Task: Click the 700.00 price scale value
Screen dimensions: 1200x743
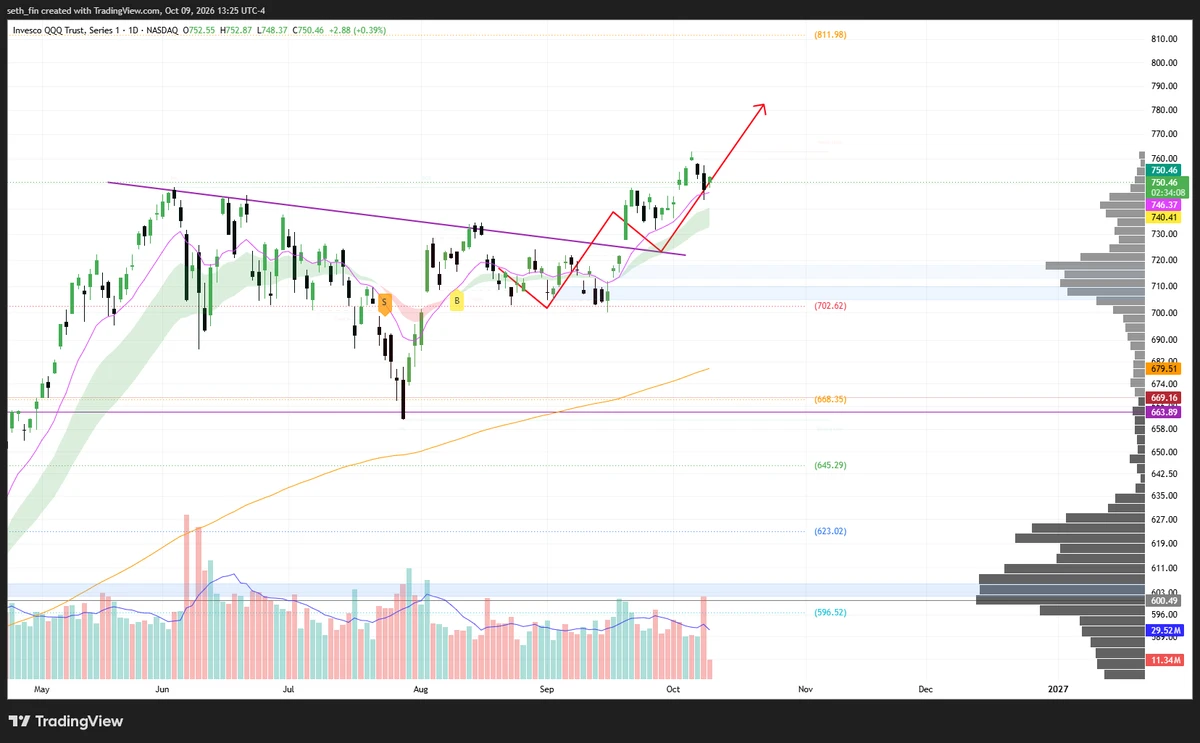Action: coord(1164,313)
